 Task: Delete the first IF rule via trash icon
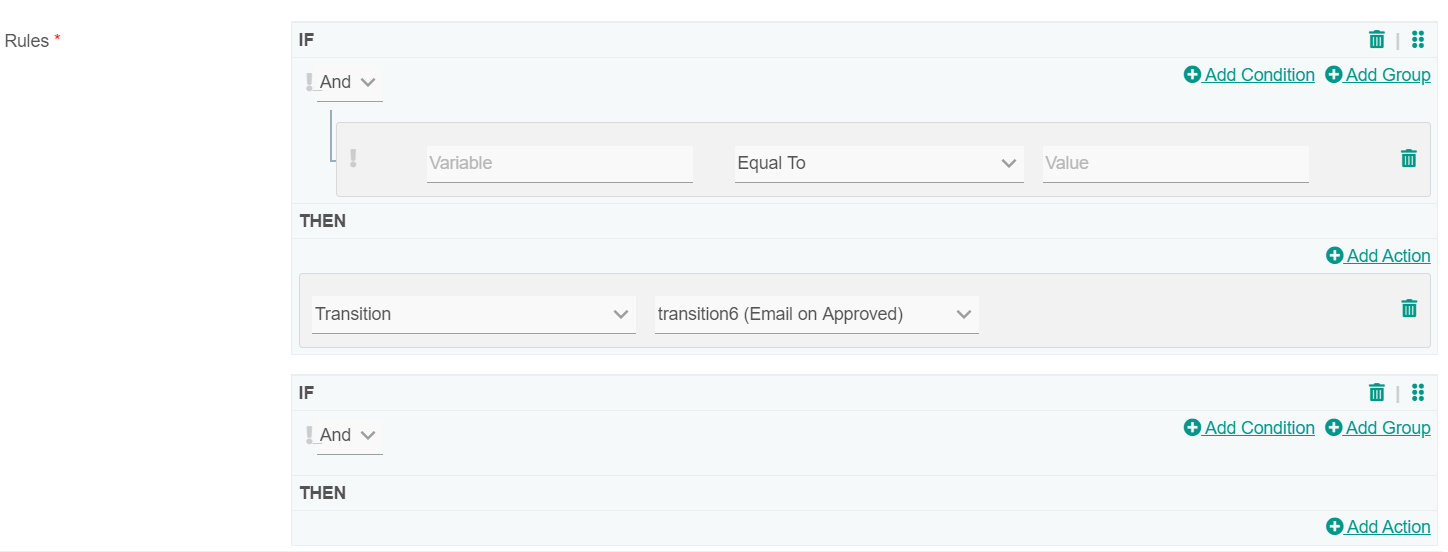click(1377, 40)
